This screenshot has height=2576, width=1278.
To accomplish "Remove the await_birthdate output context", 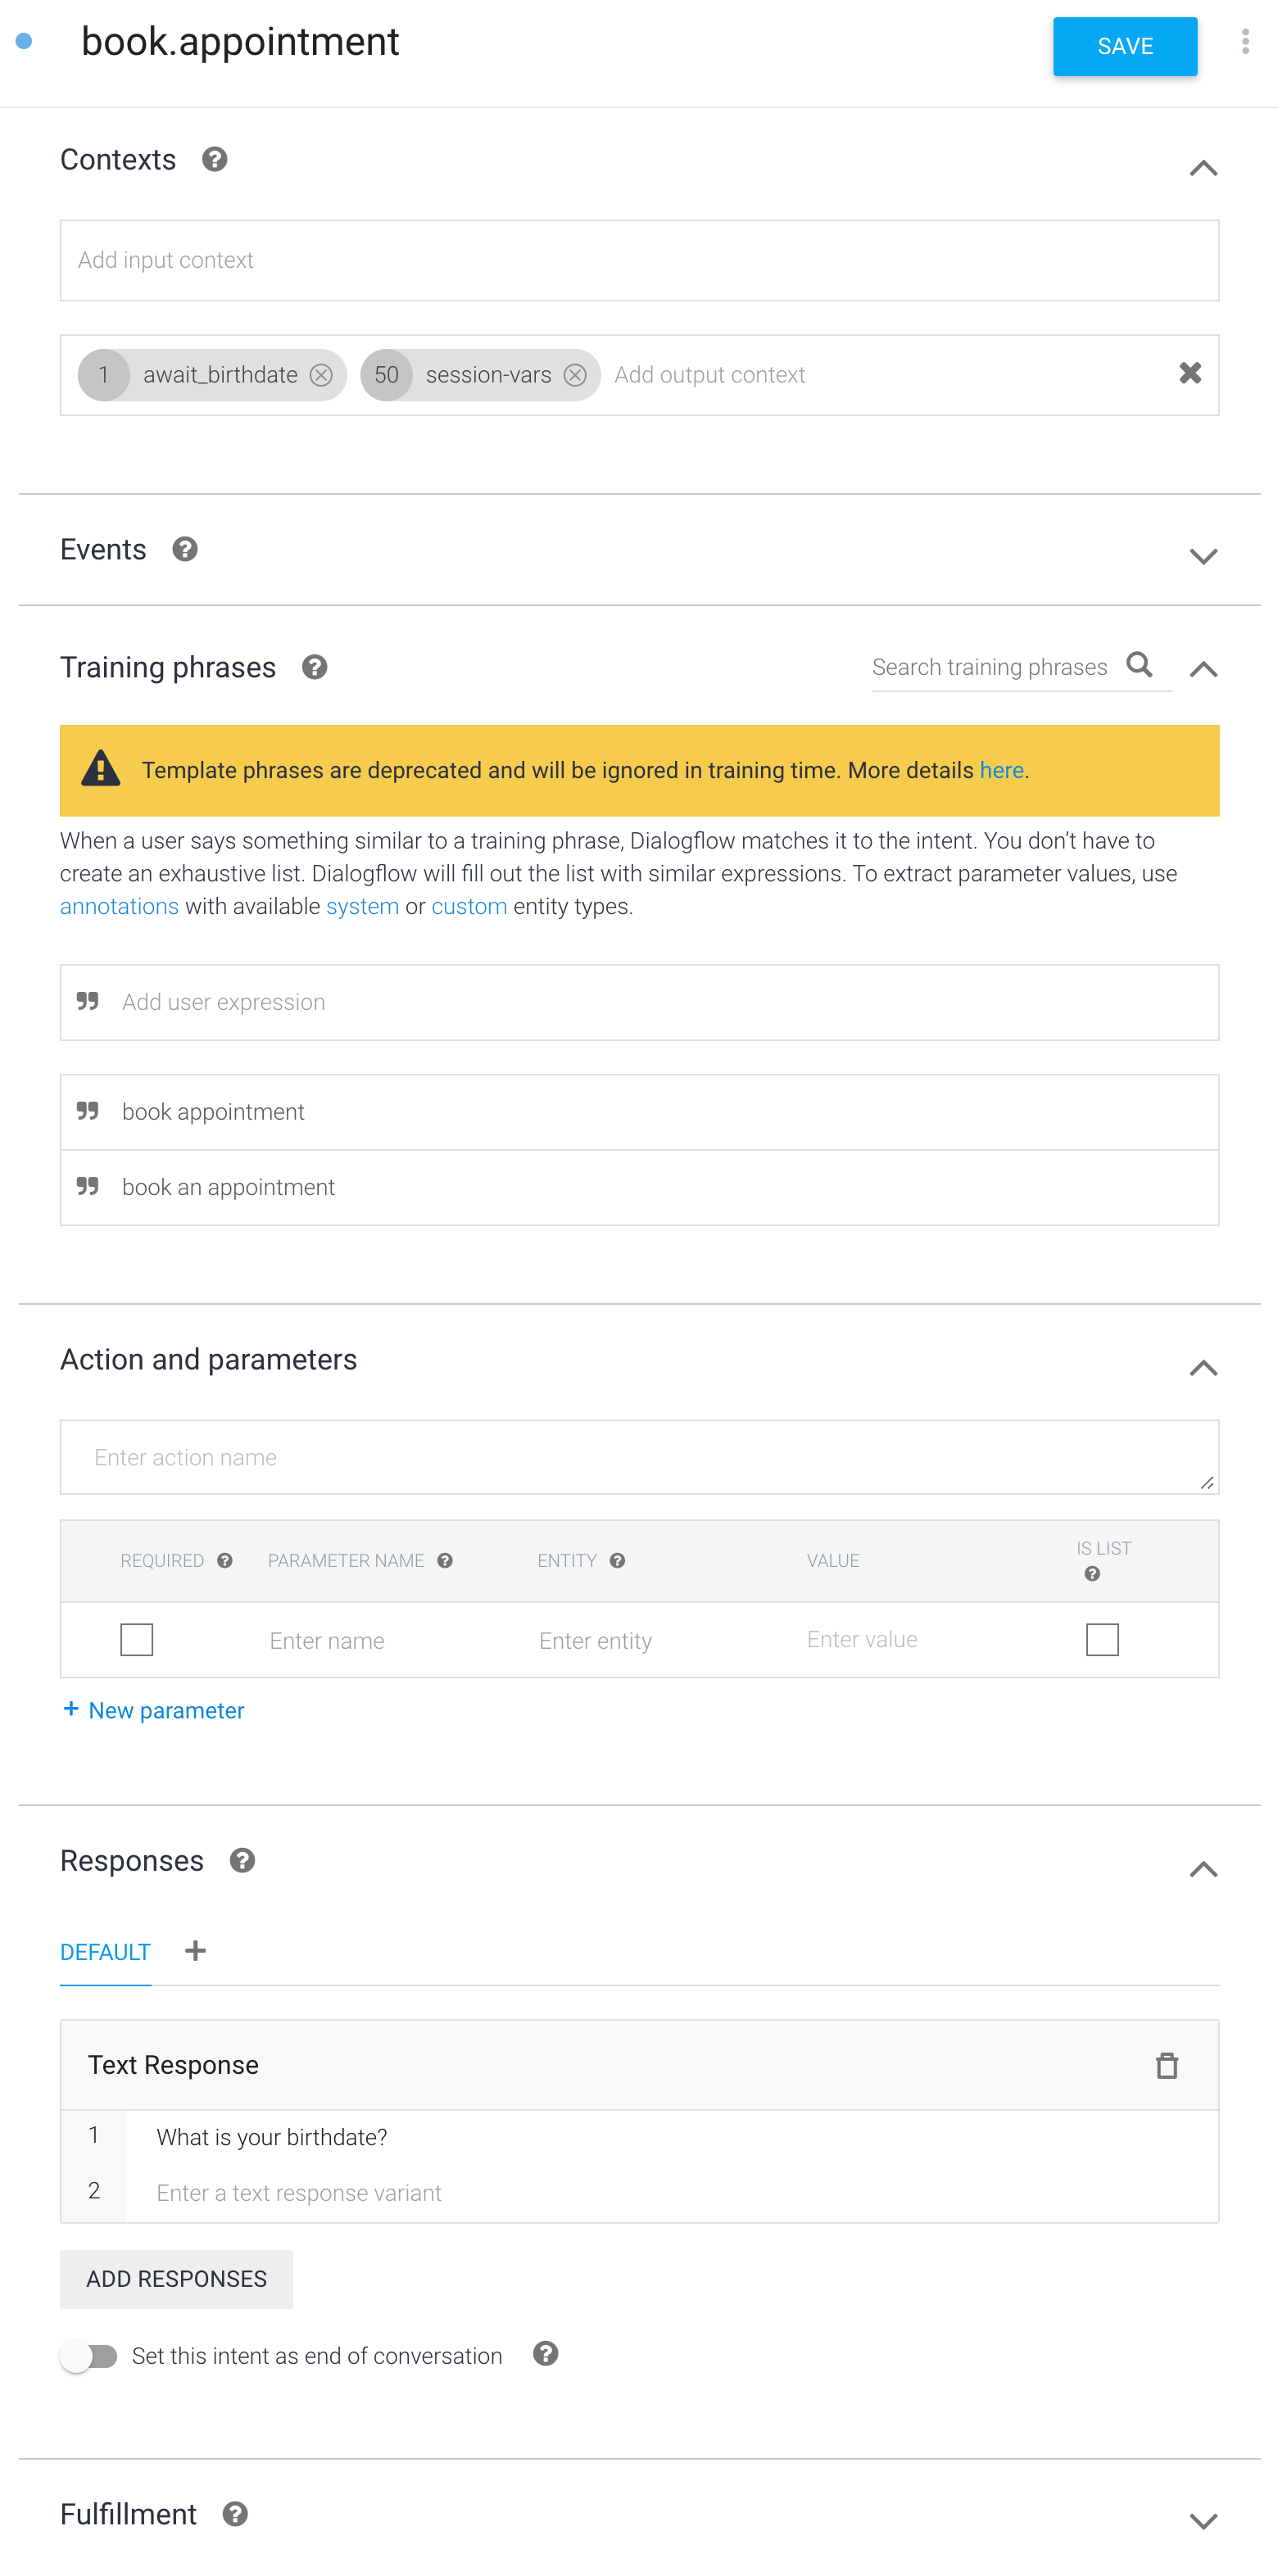I will point(321,375).
